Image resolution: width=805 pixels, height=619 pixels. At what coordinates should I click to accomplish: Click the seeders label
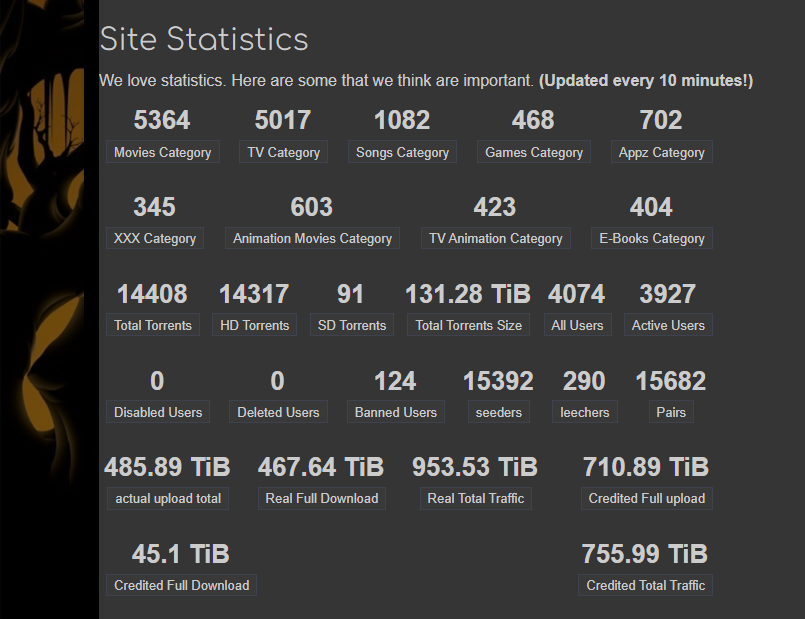pos(499,412)
